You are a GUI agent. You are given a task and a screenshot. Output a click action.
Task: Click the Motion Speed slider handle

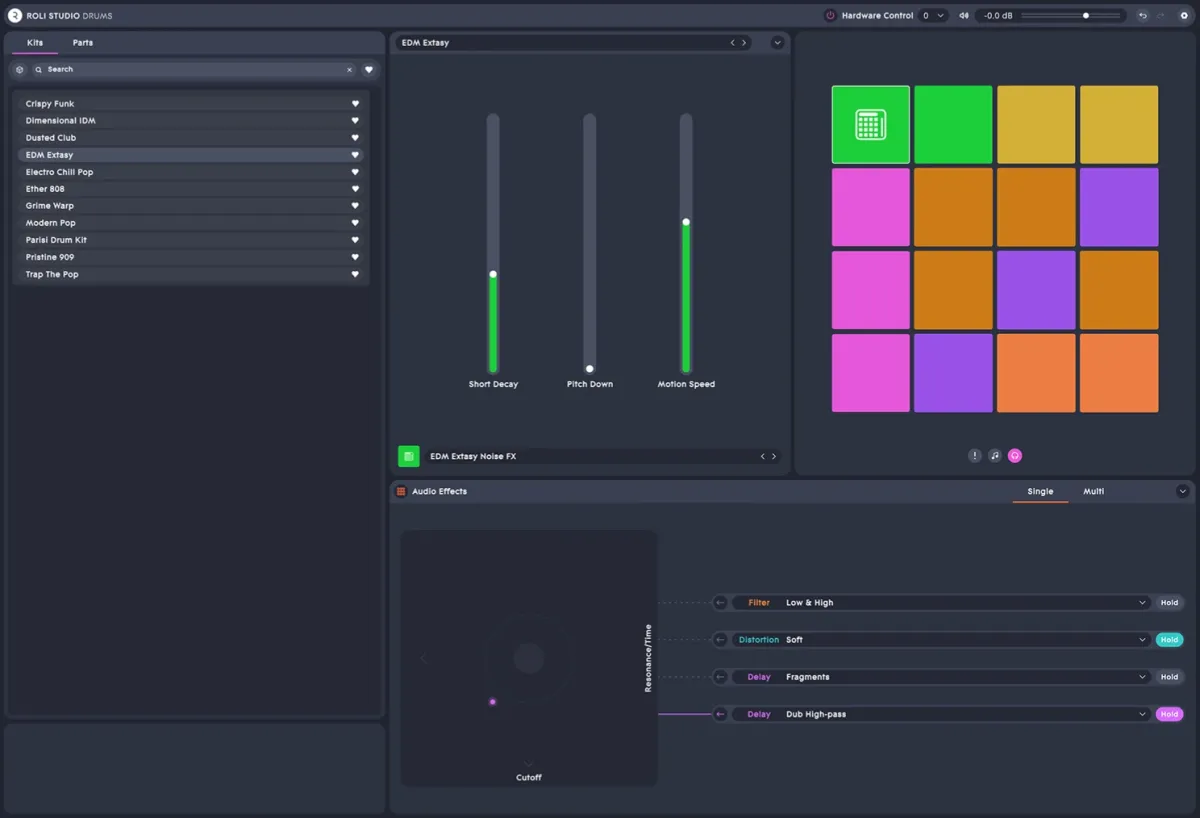click(686, 222)
